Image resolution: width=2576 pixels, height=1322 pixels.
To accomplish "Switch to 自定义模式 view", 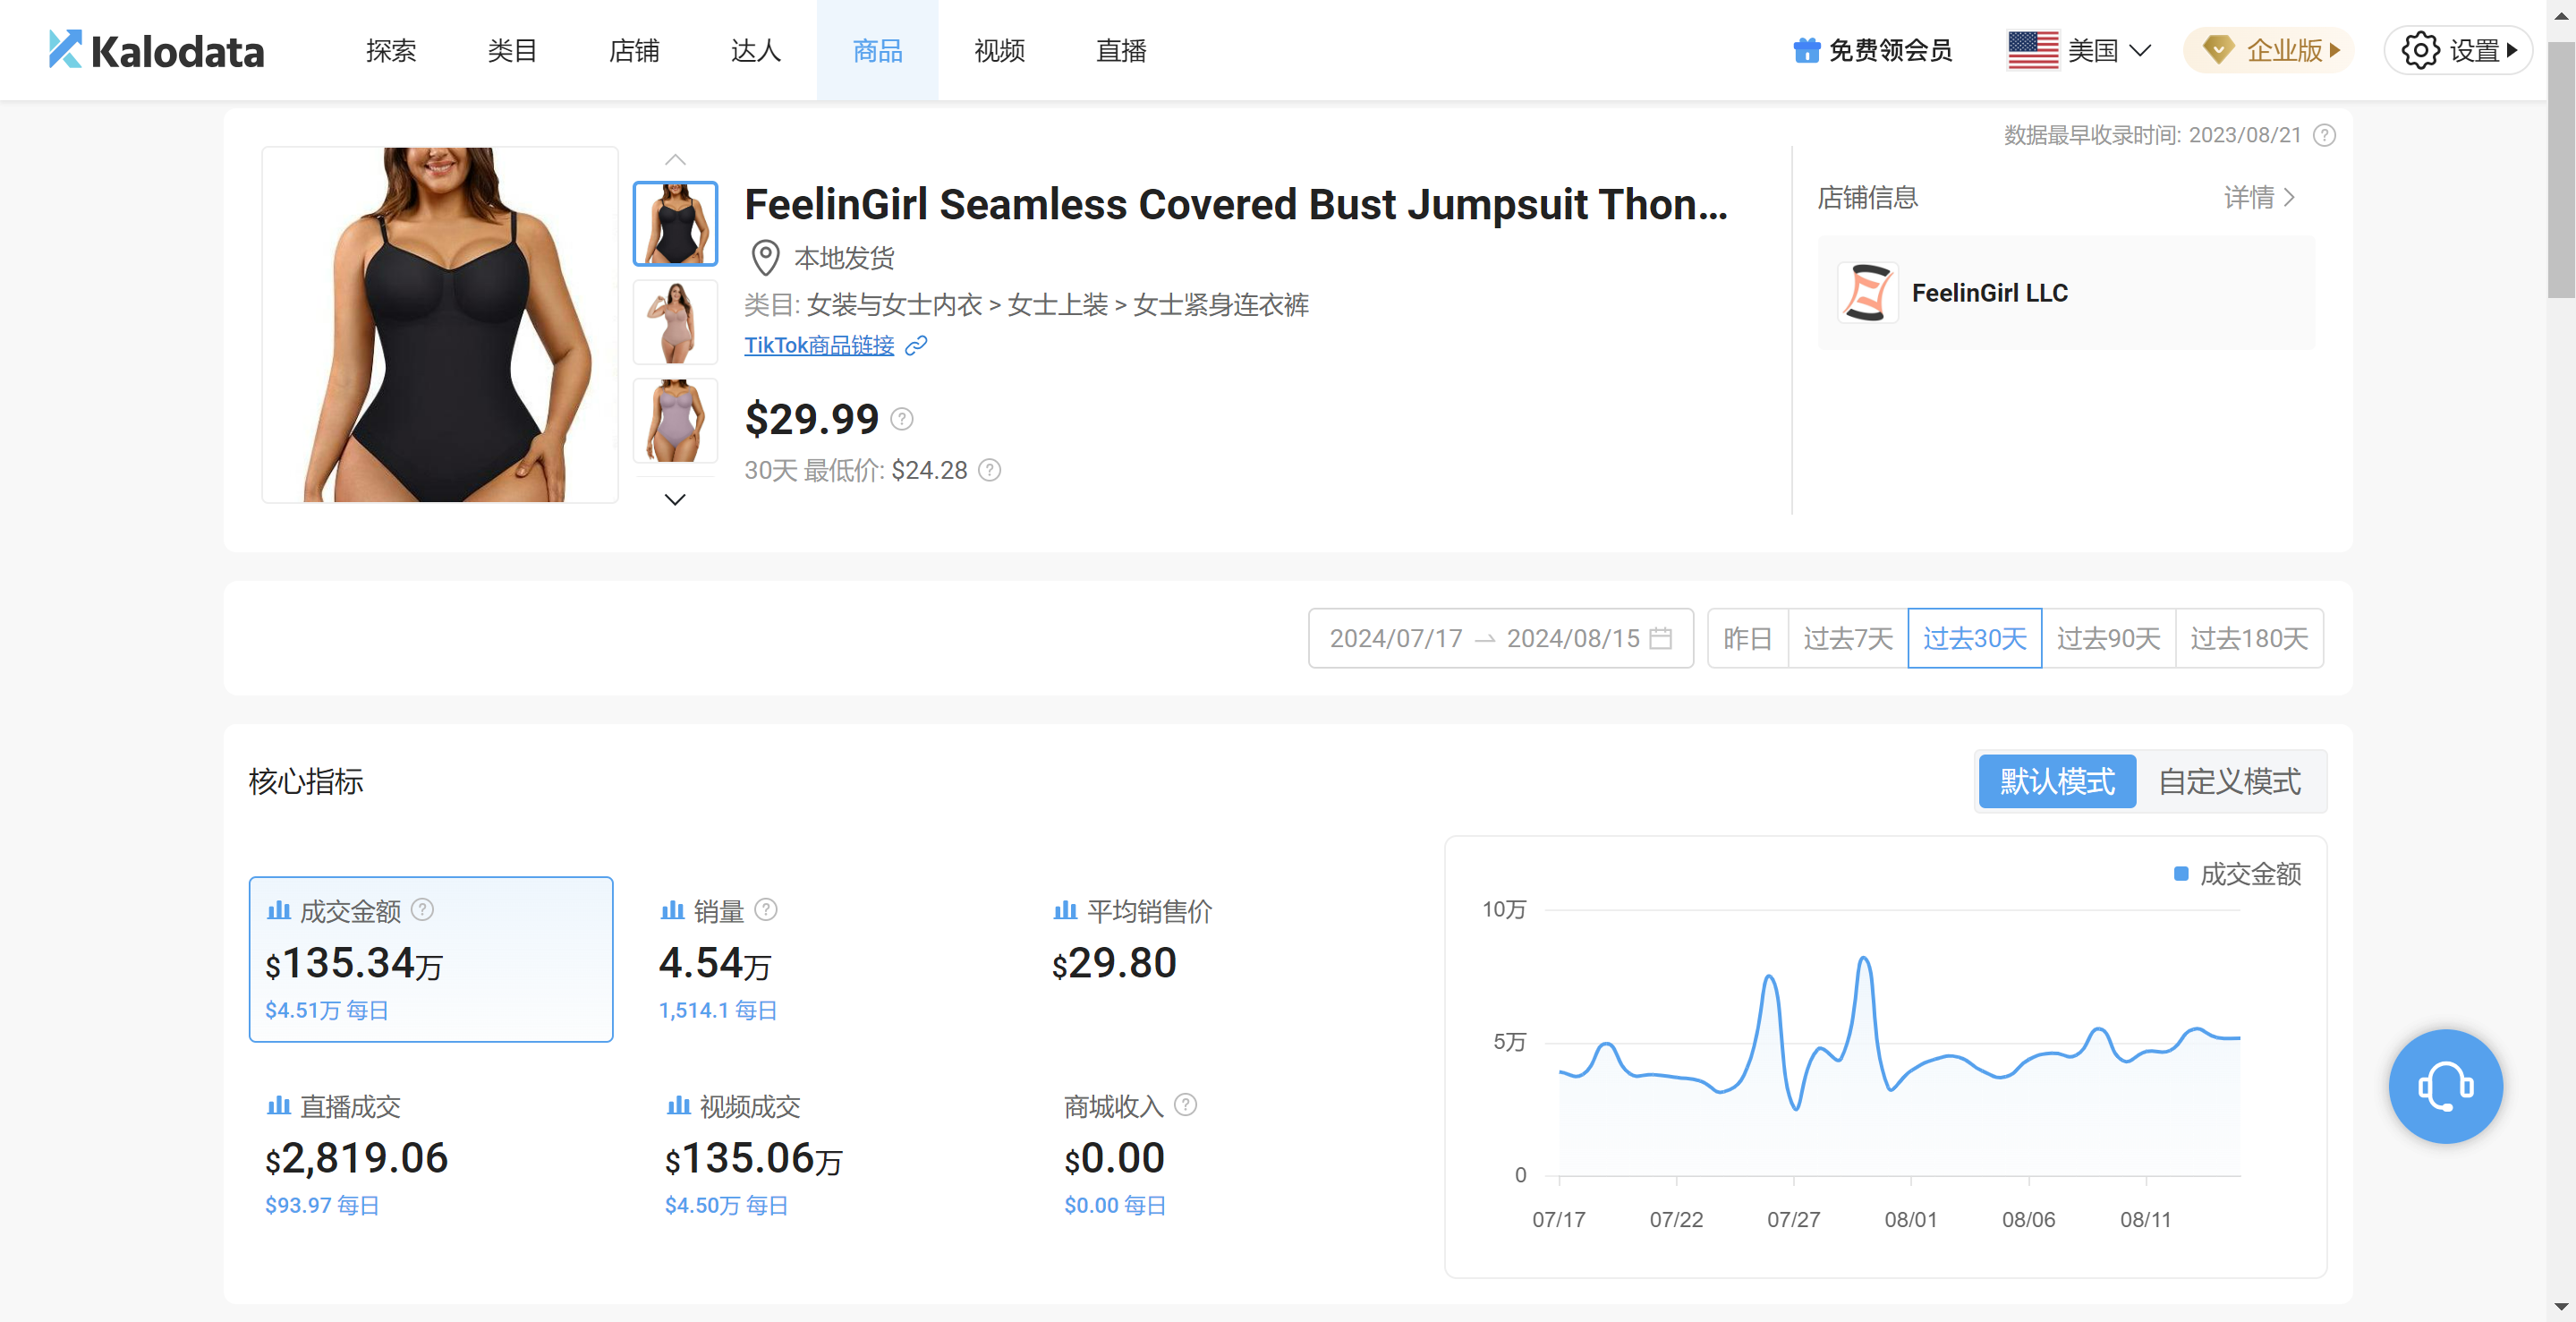I will coord(2229,781).
